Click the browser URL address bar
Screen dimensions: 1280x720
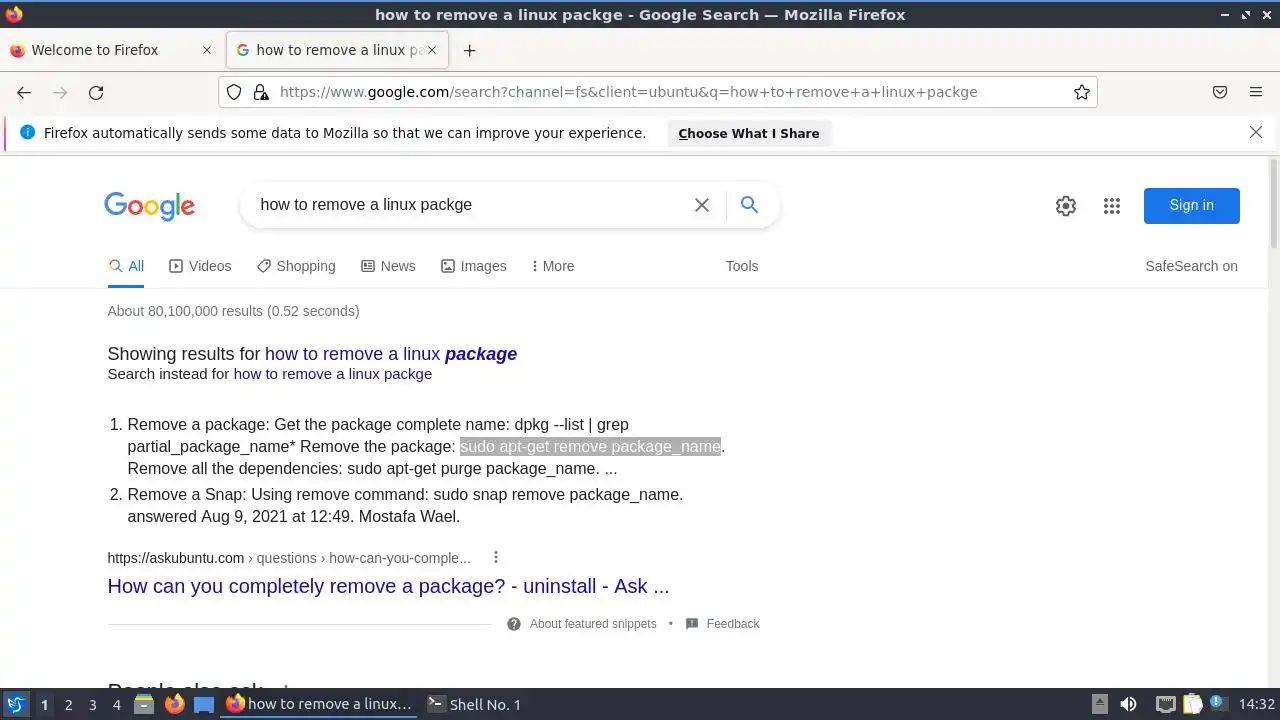click(x=660, y=92)
